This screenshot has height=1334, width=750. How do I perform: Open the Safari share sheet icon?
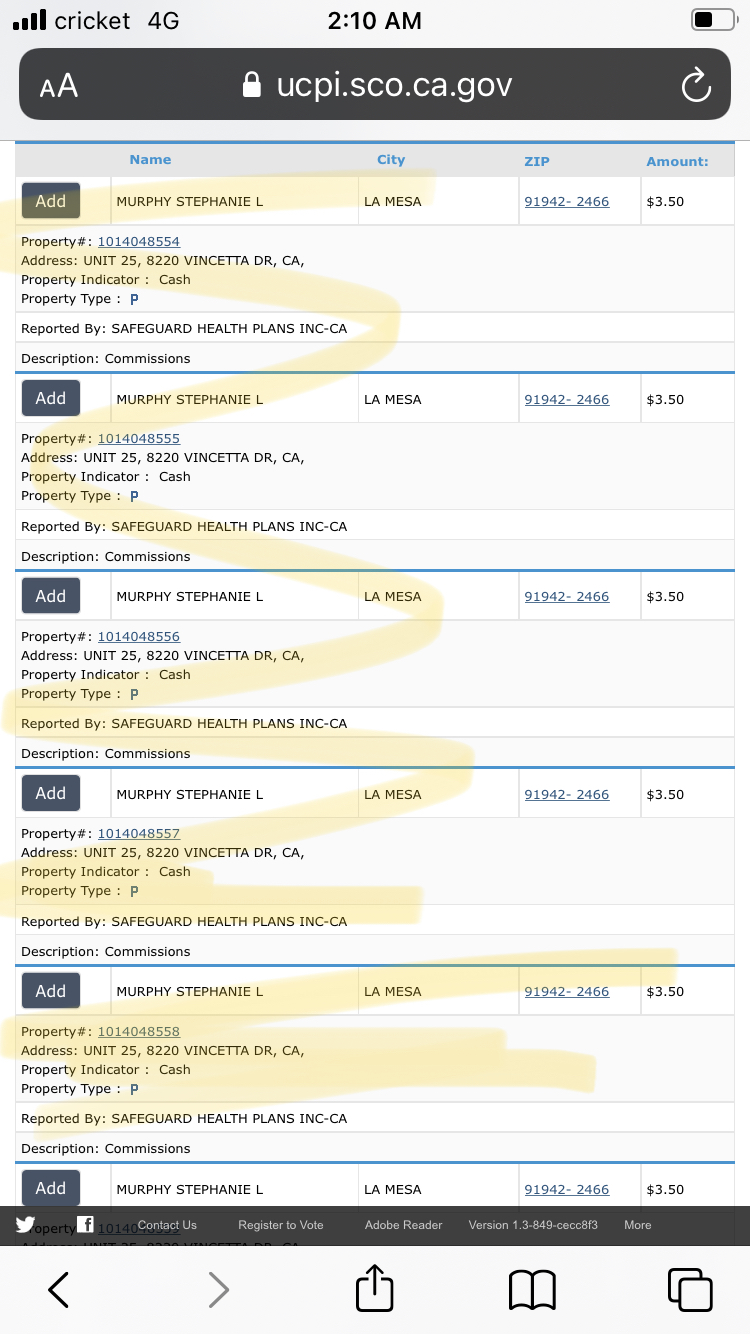(x=375, y=1287)
